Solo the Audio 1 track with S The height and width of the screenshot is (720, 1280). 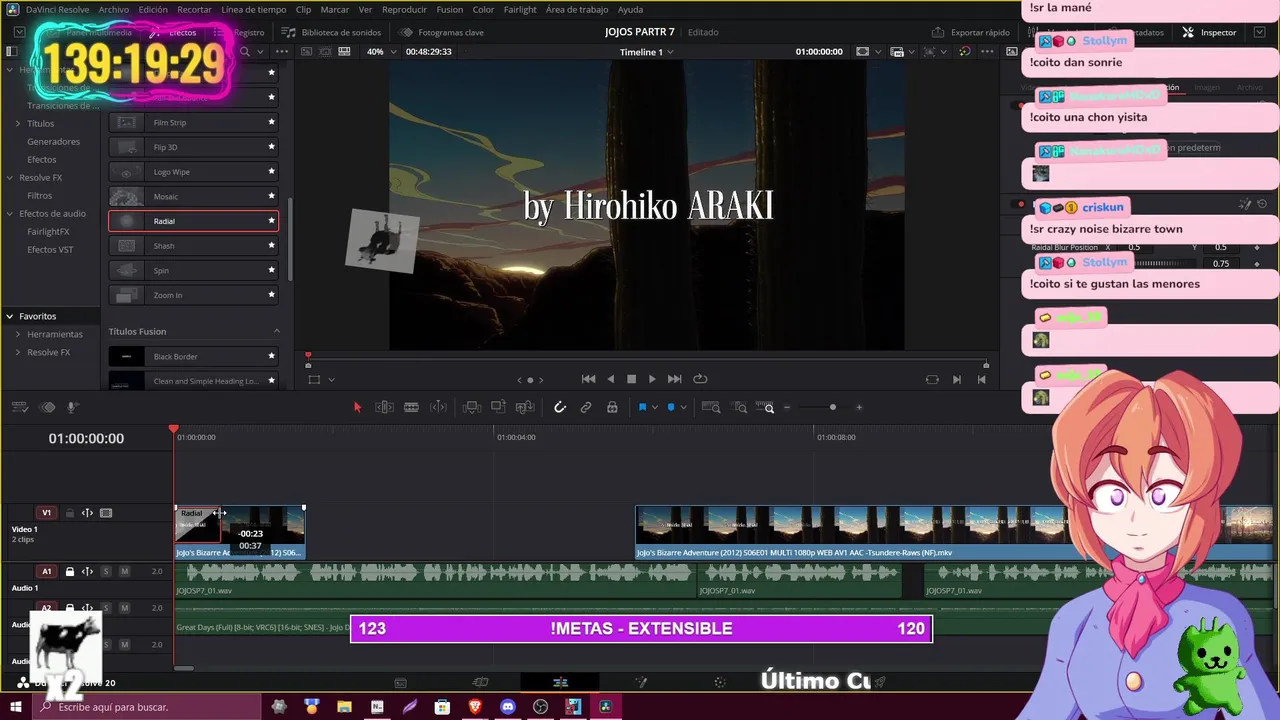tap(105, 572)
